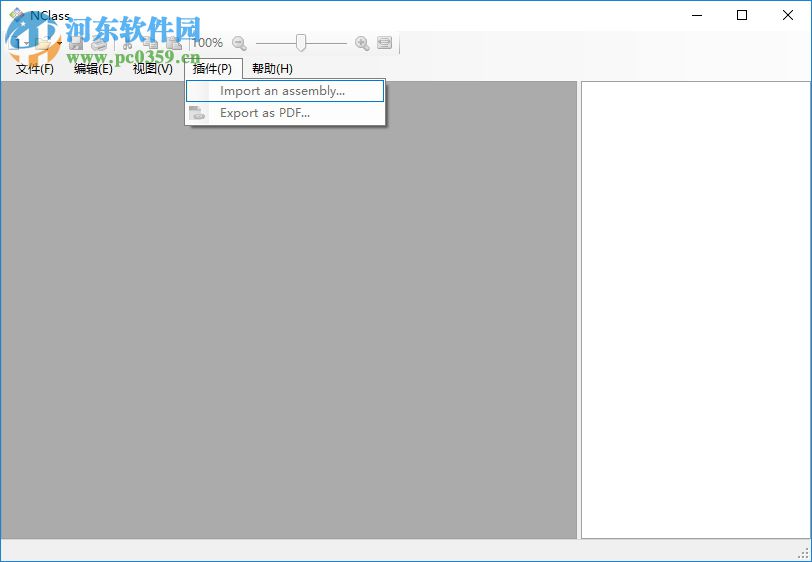812x562 pixels.
Task: Click the Save diagram toolbar icon
Action: click(x=77, y=43)
